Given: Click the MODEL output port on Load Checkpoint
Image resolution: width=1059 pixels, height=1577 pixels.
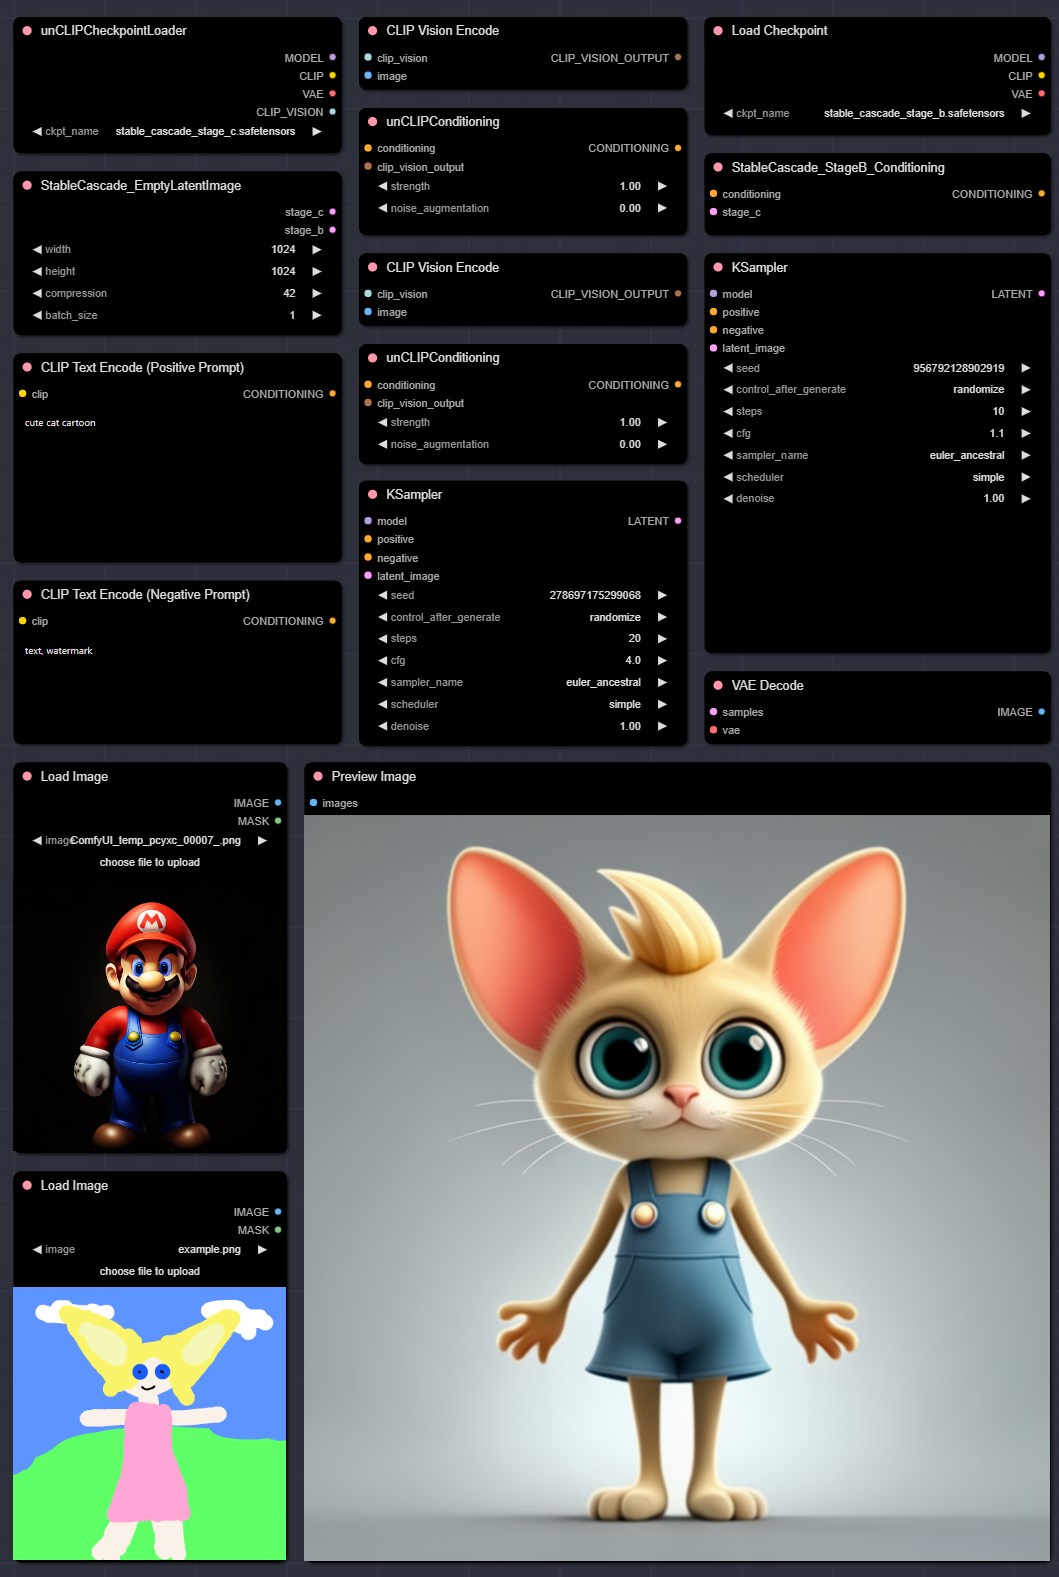Looking at the screenshot, I should (1041, 58).
